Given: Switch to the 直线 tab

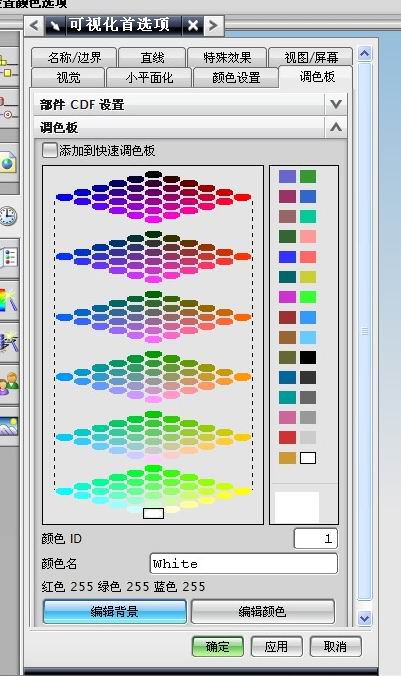Looking at the screenshot, I should tap(152, 57).
